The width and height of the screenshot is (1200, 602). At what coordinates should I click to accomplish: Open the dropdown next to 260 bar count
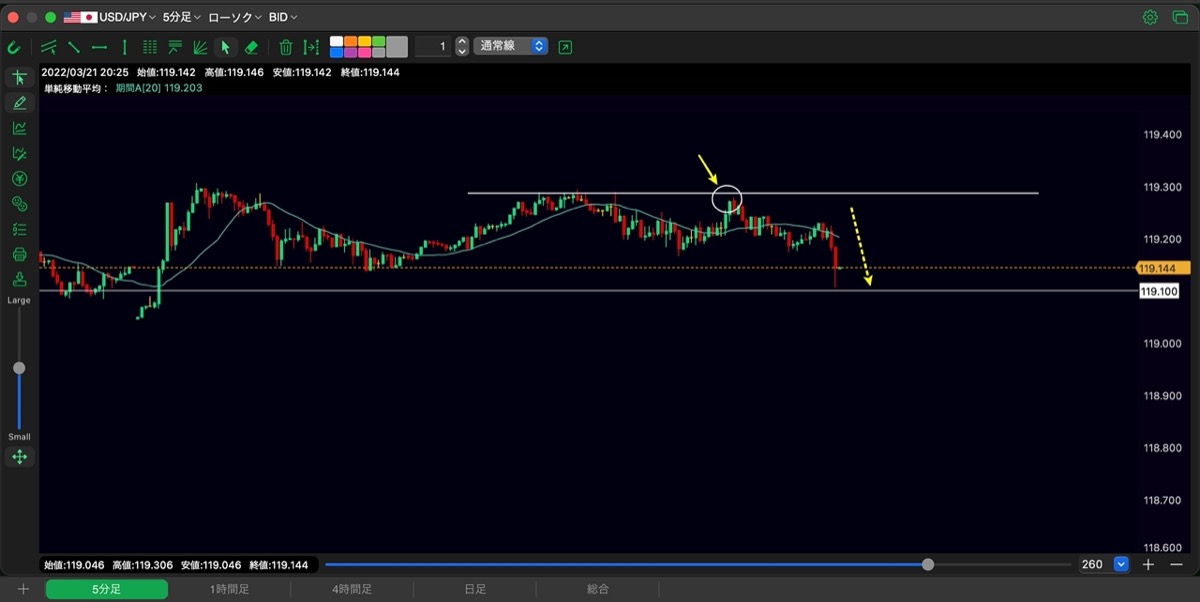click(x=1121, y=564)
